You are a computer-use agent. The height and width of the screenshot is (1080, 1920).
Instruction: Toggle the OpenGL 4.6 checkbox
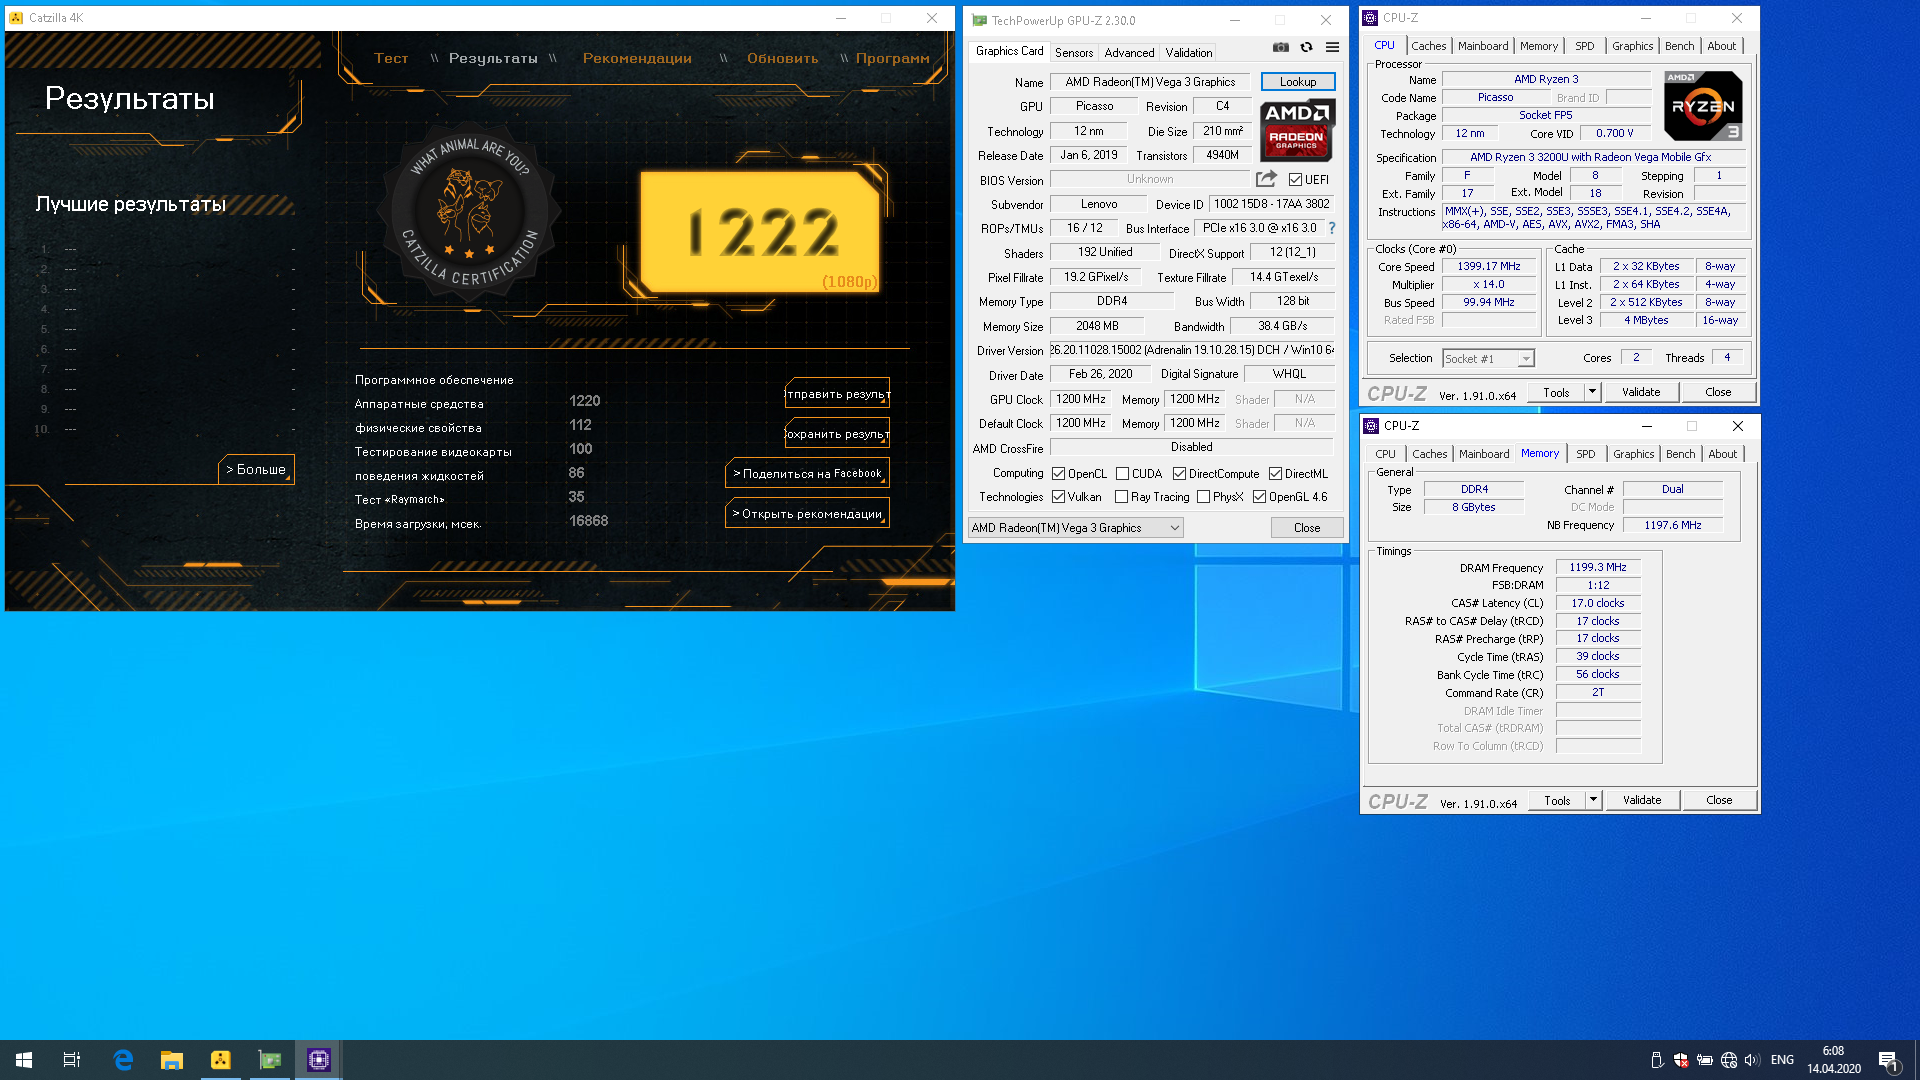(x=1259, y=497)
